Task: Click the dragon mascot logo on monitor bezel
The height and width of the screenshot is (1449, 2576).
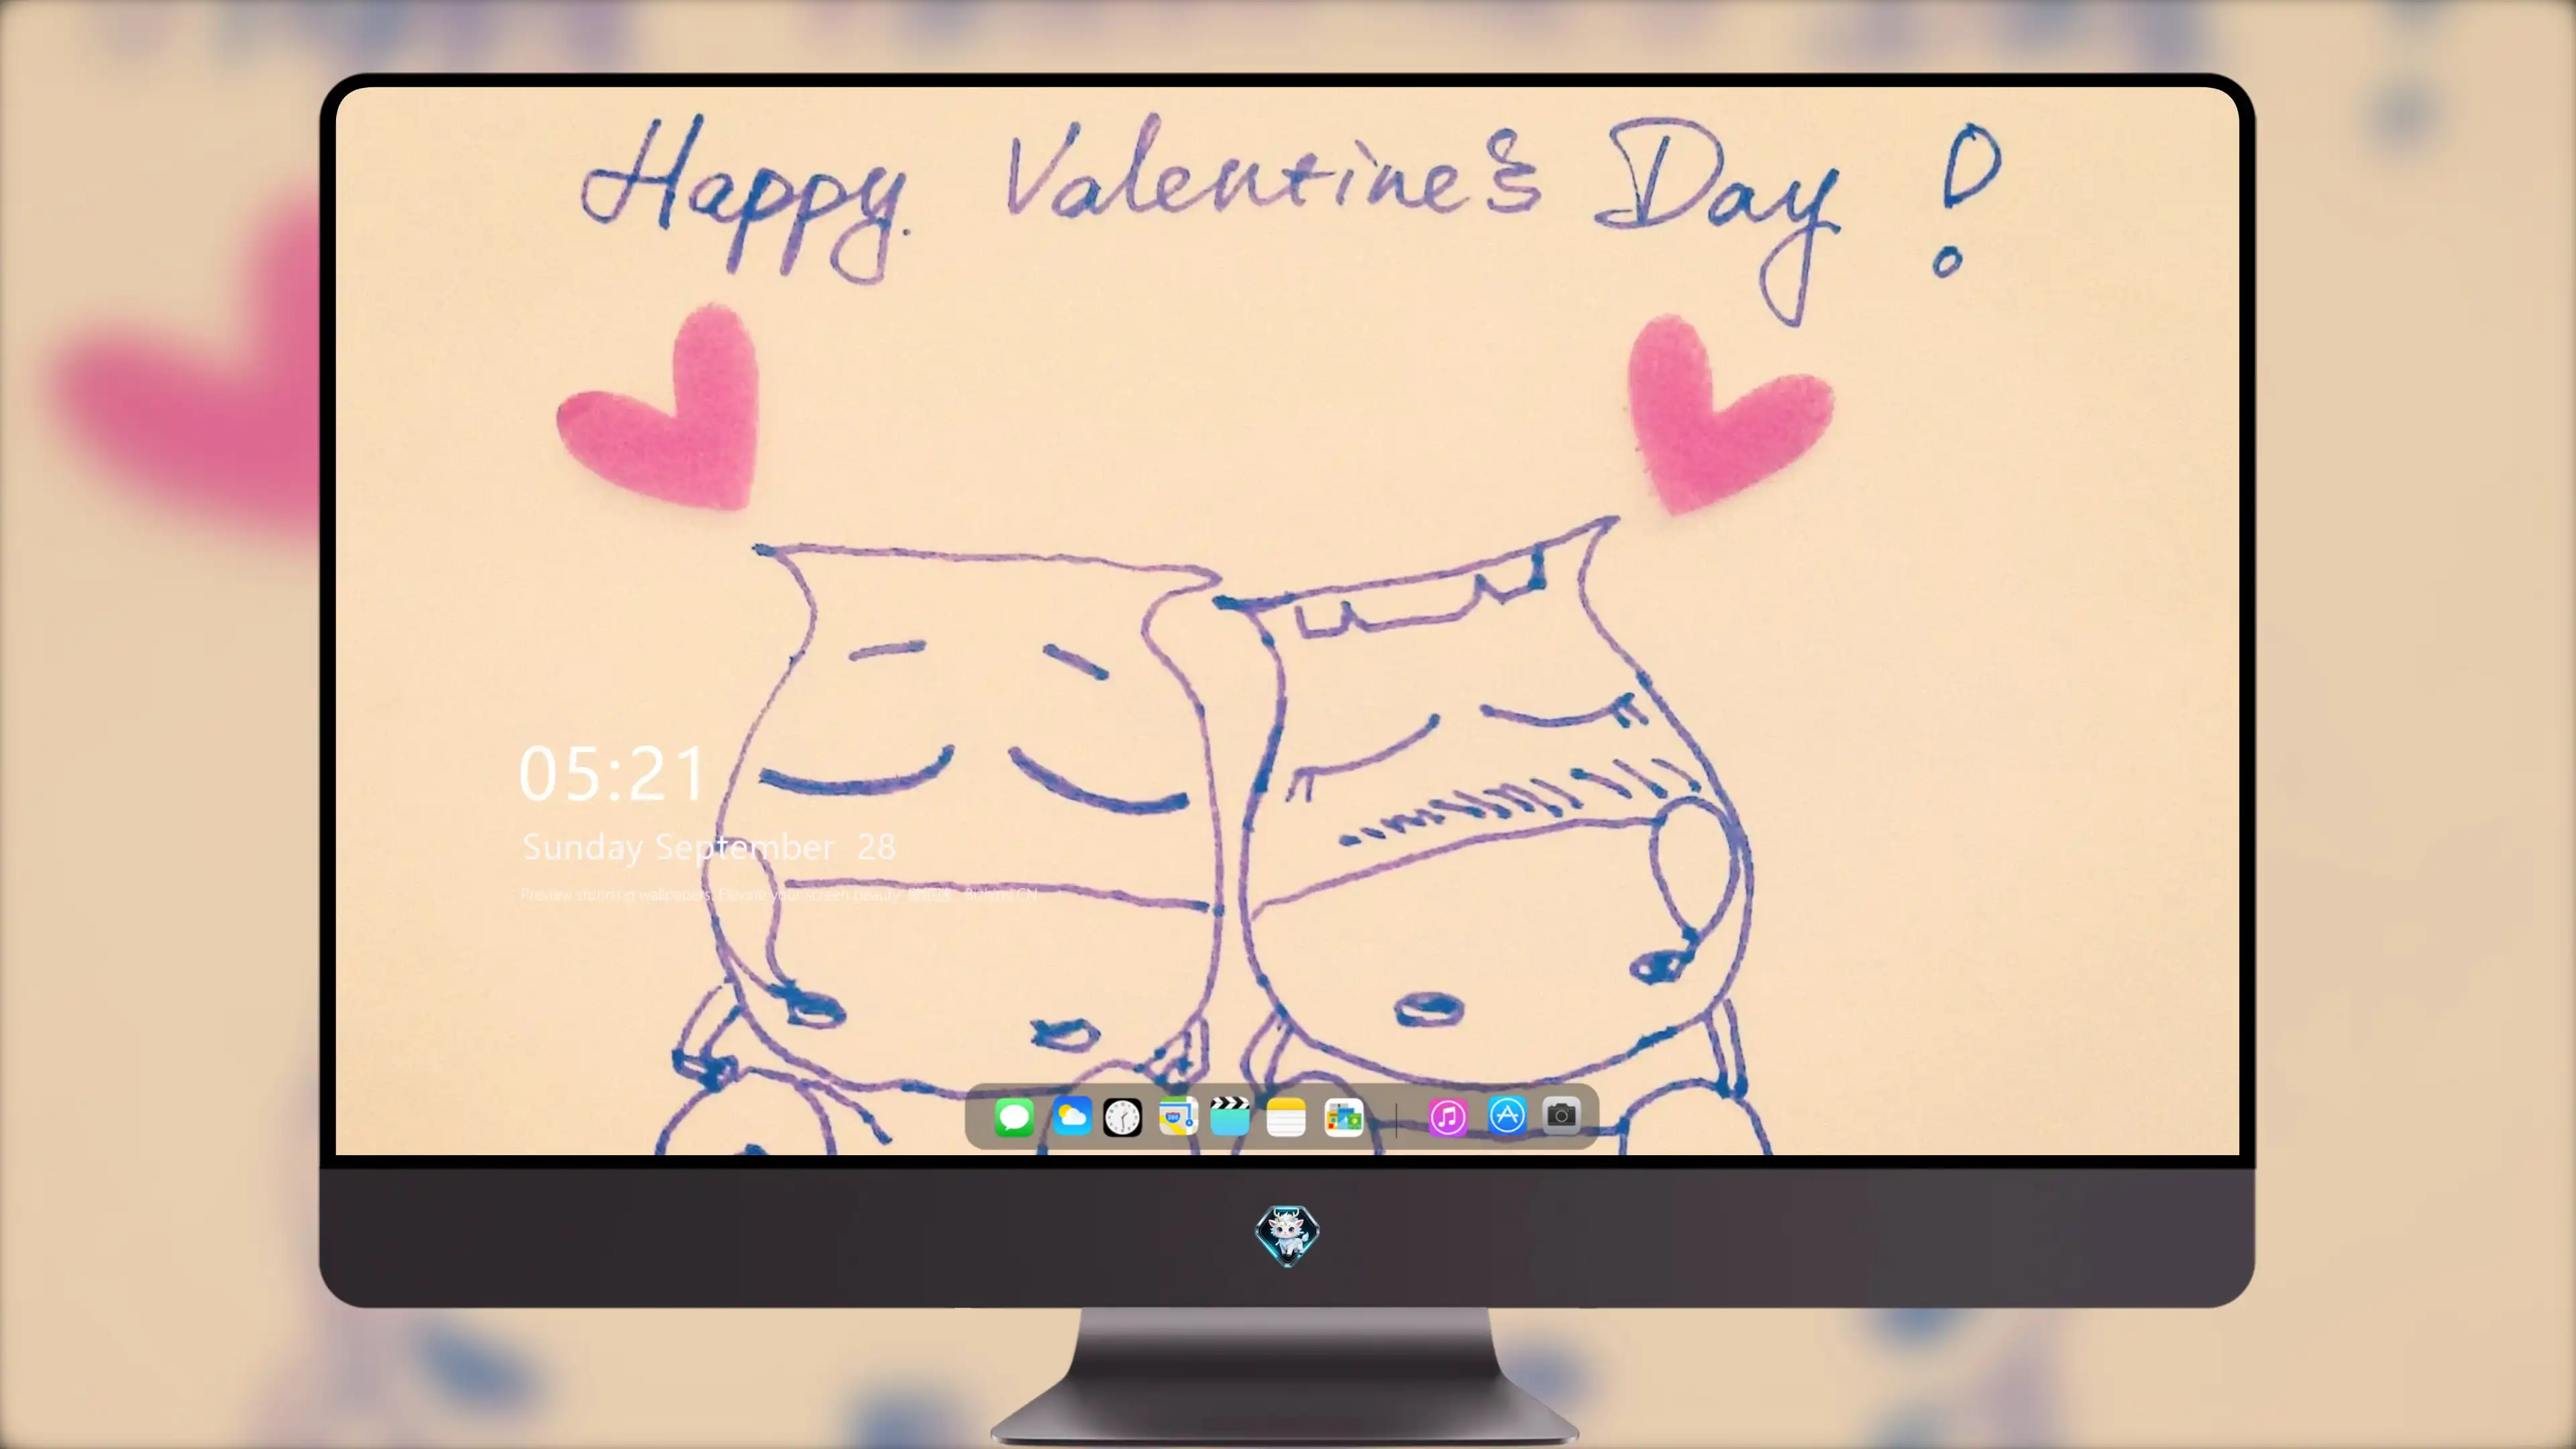Action: coord(1287,1236)
